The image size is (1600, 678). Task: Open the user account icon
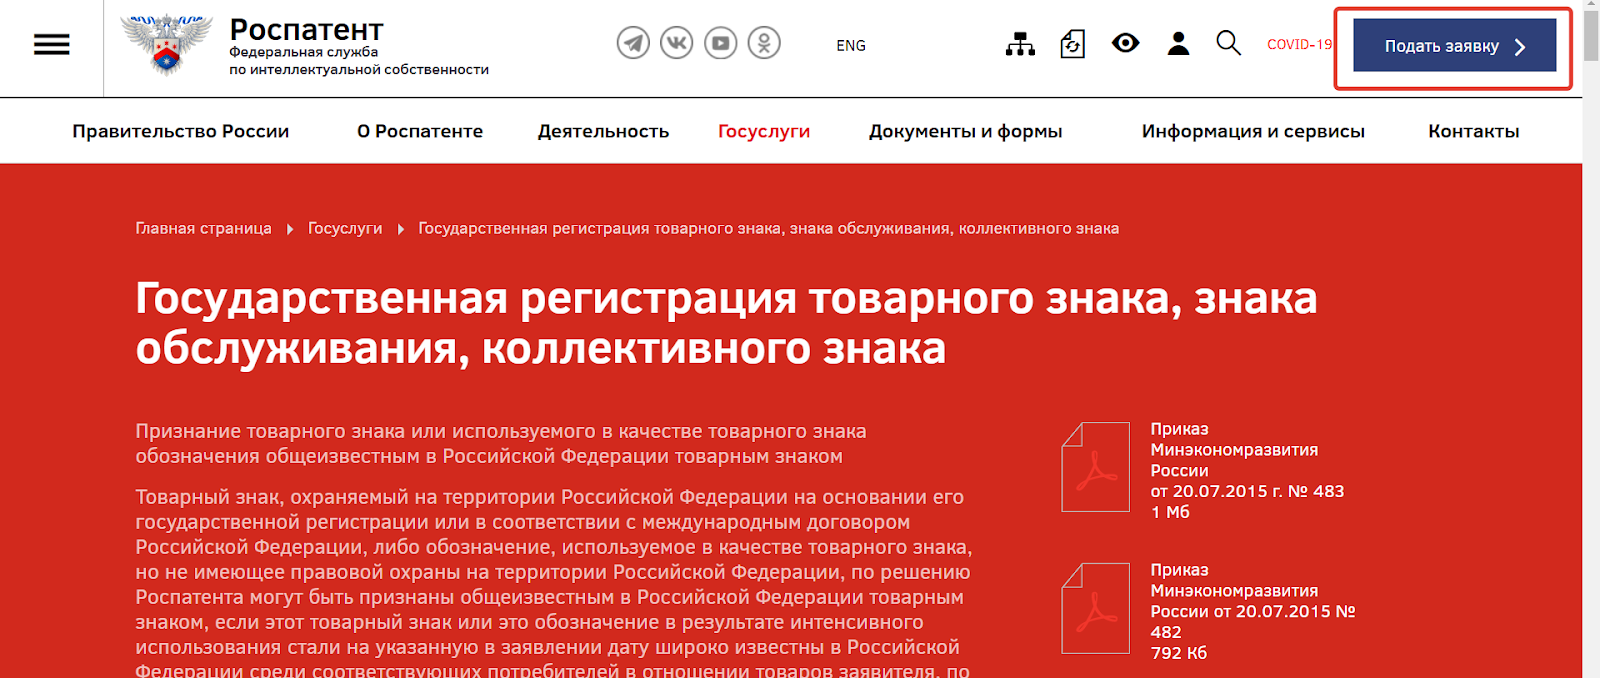1179,43
